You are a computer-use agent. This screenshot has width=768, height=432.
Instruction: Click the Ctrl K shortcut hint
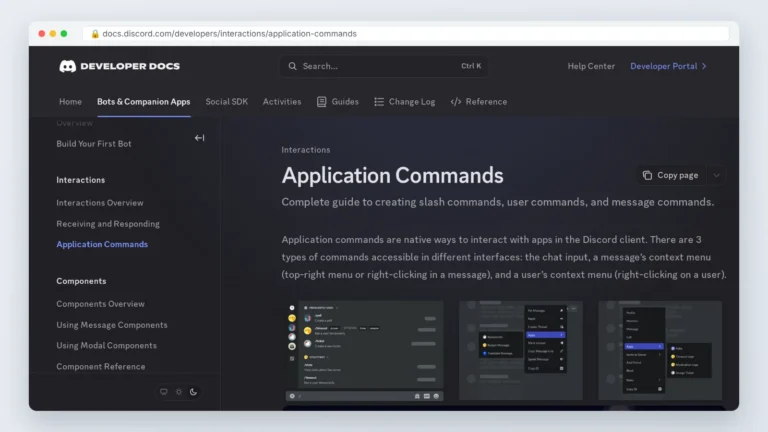471,66
